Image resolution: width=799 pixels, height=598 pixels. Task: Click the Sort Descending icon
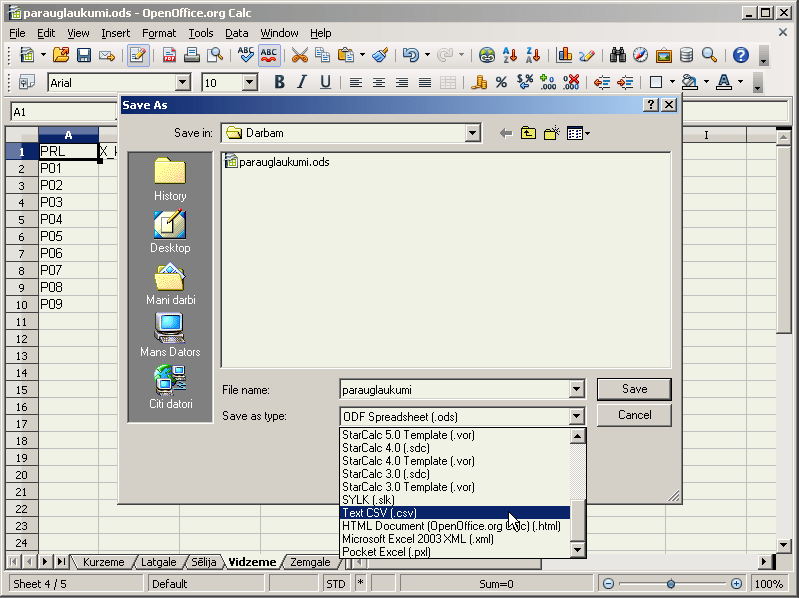point(533,55)
